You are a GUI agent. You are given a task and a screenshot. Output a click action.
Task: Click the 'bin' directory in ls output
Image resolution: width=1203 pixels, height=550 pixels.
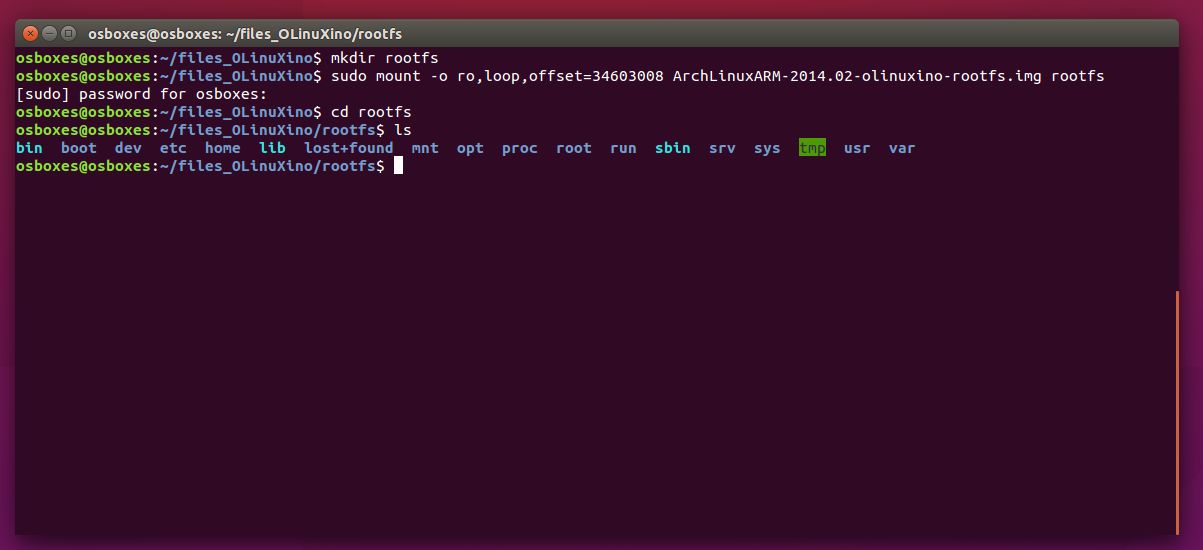(29, 148)
